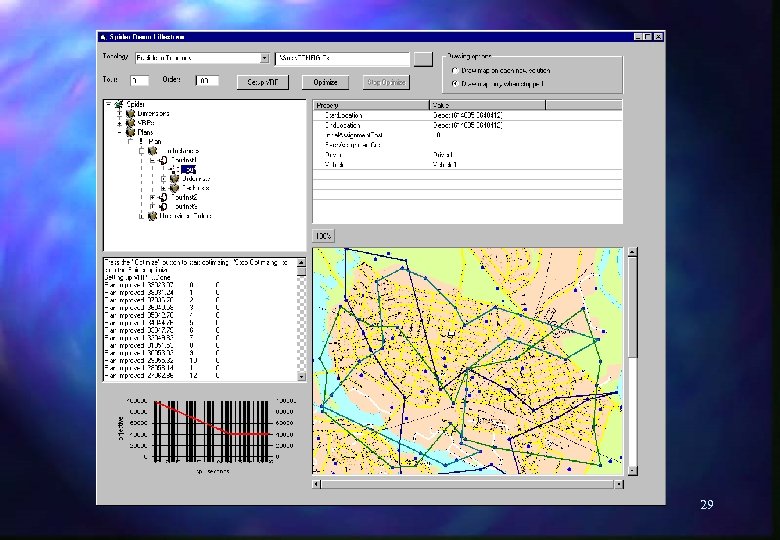
Task: Click the 100% zoom button above map
Action: click(x=323, y=235)
